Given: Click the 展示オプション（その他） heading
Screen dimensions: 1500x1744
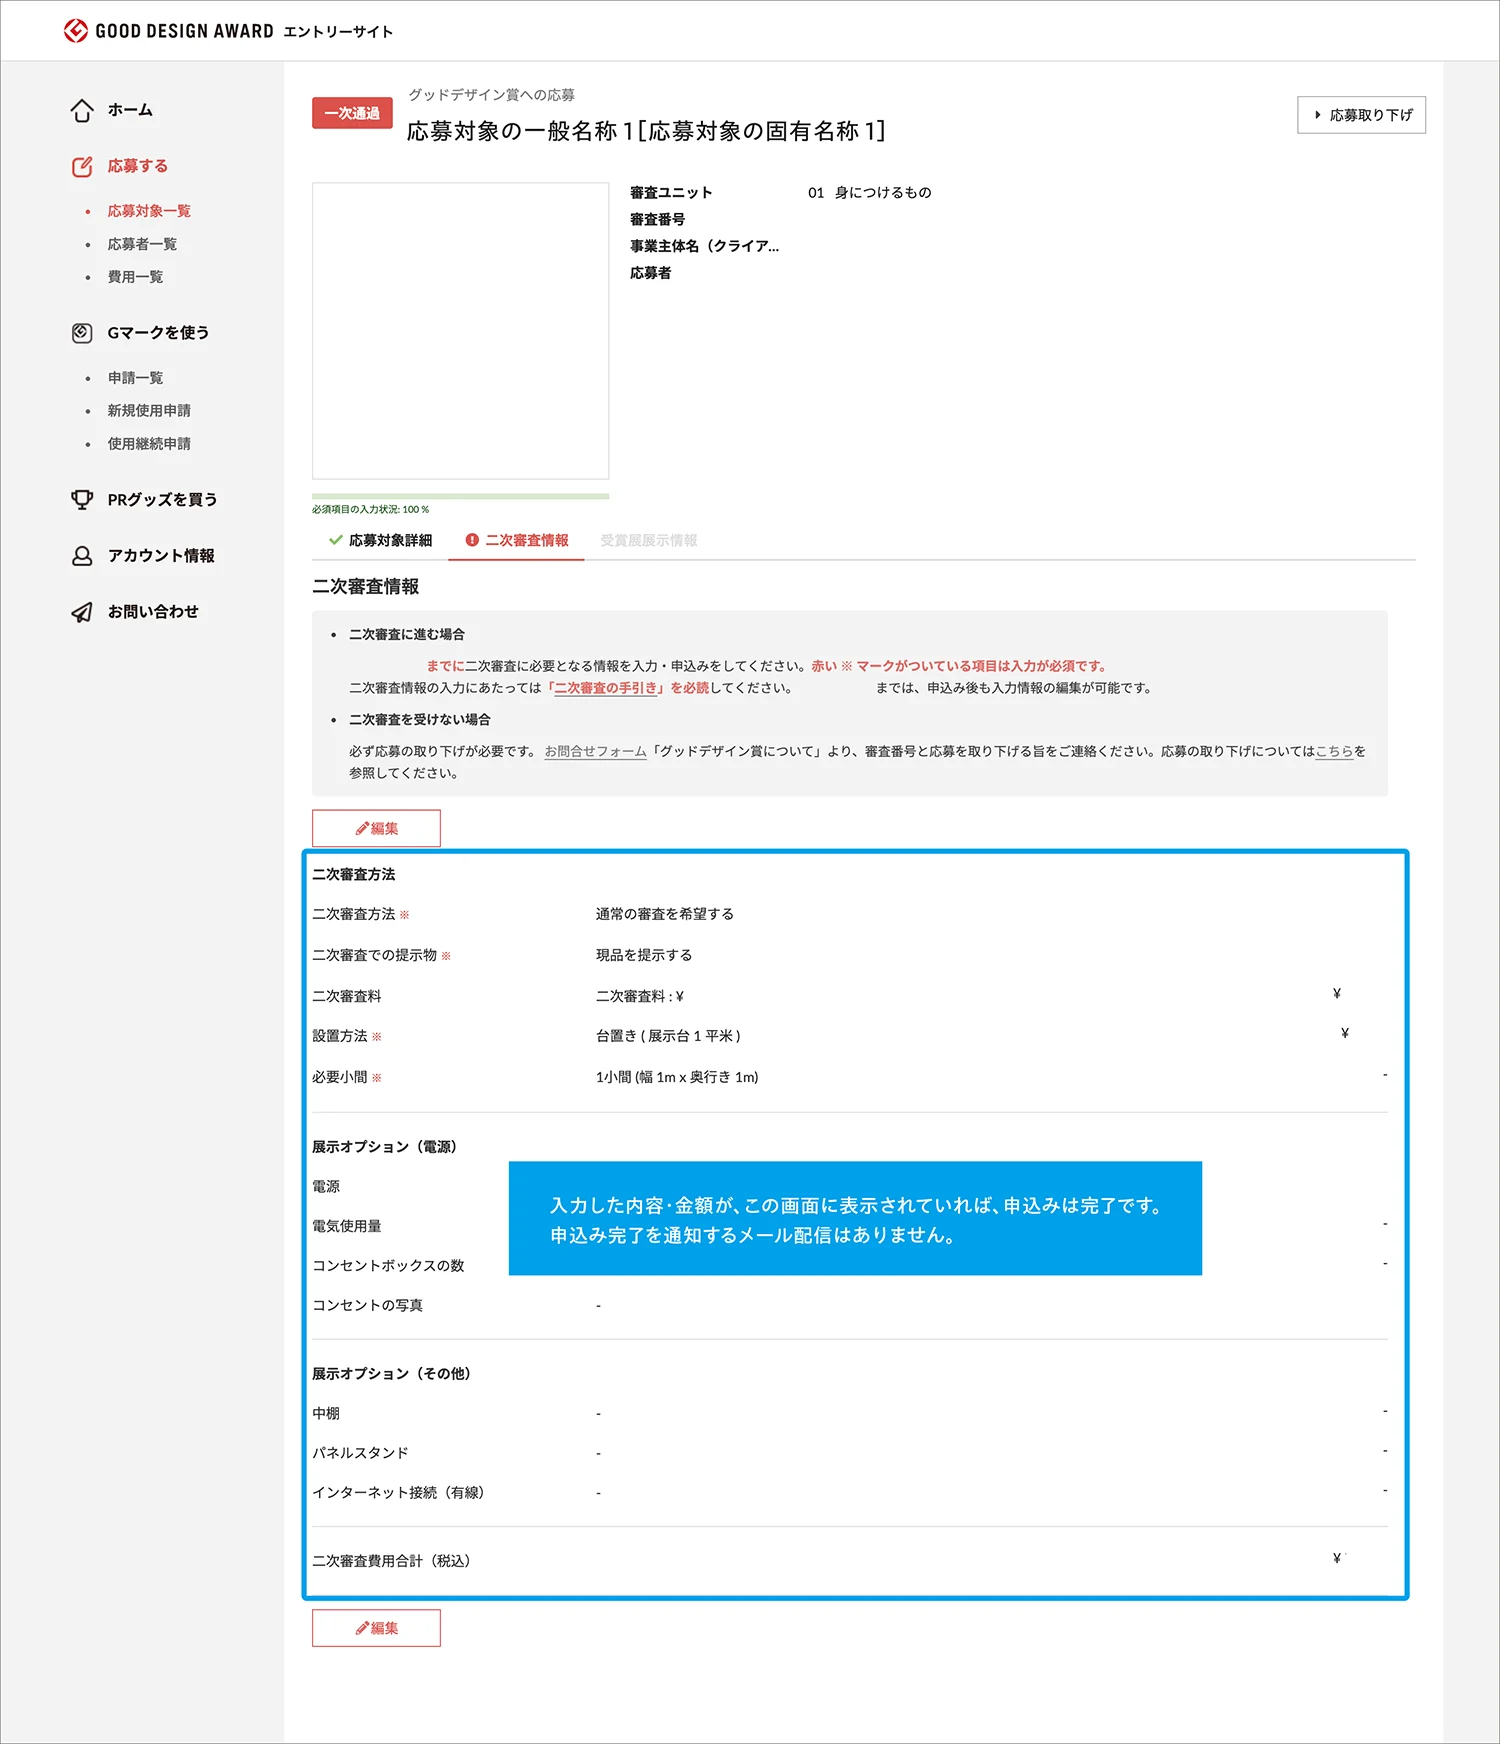Looking at the screenshot, I should point(391,1374).
